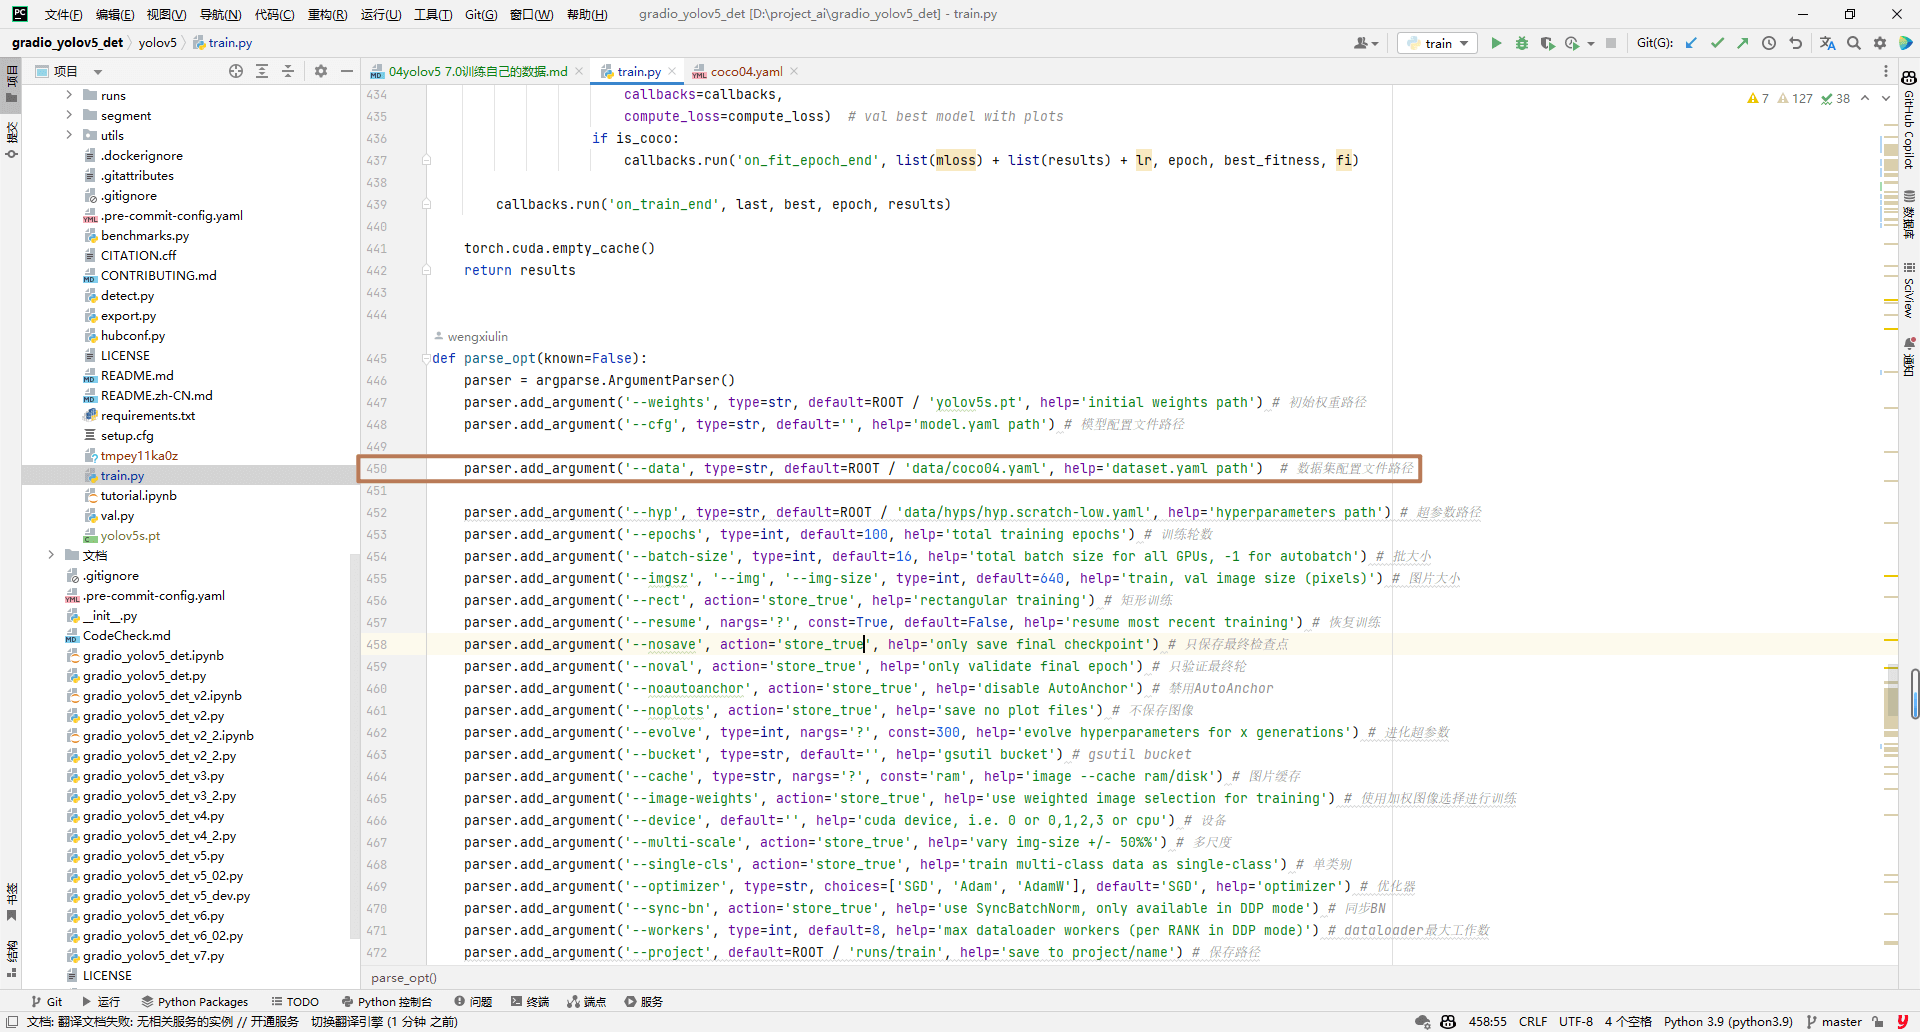The image size is (1920, 1032).
Task: Toggle tool window bars status icon
Action: point(12,1021)
